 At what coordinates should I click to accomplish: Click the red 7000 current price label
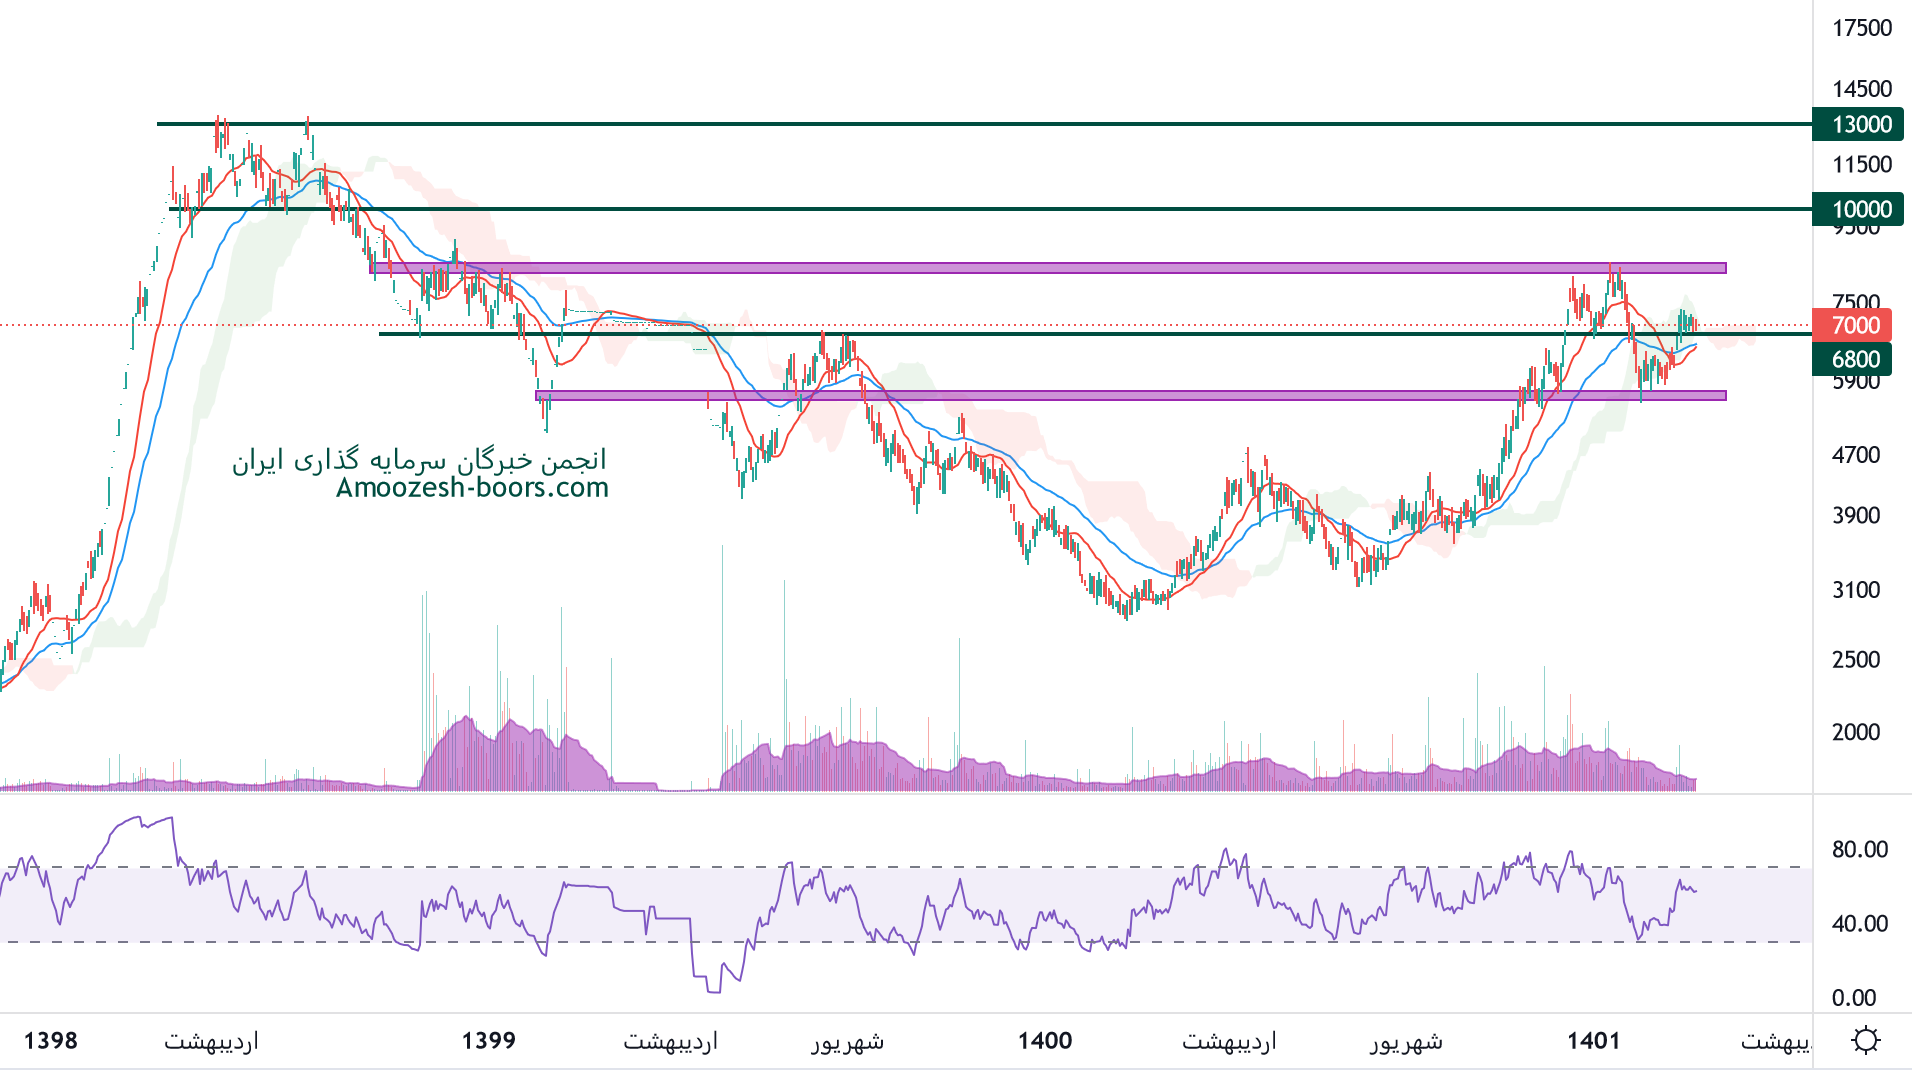[x=1855, y=325]
